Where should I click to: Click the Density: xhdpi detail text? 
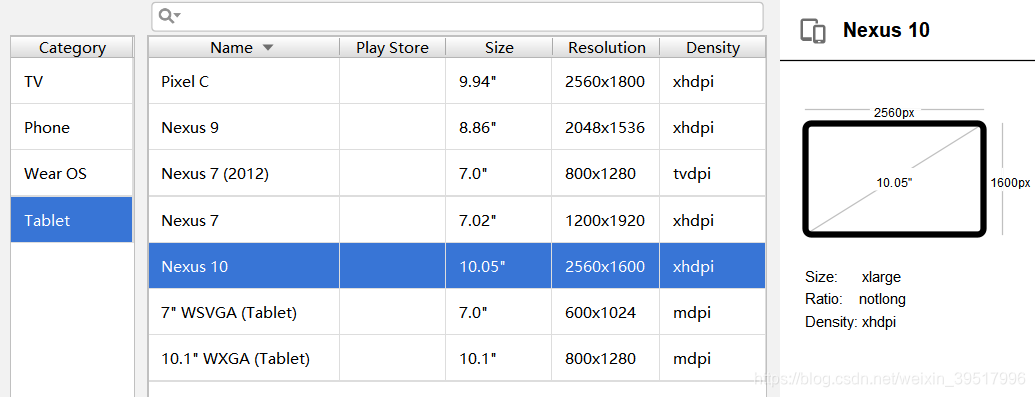pyautogui.click(x=851, y=322)
